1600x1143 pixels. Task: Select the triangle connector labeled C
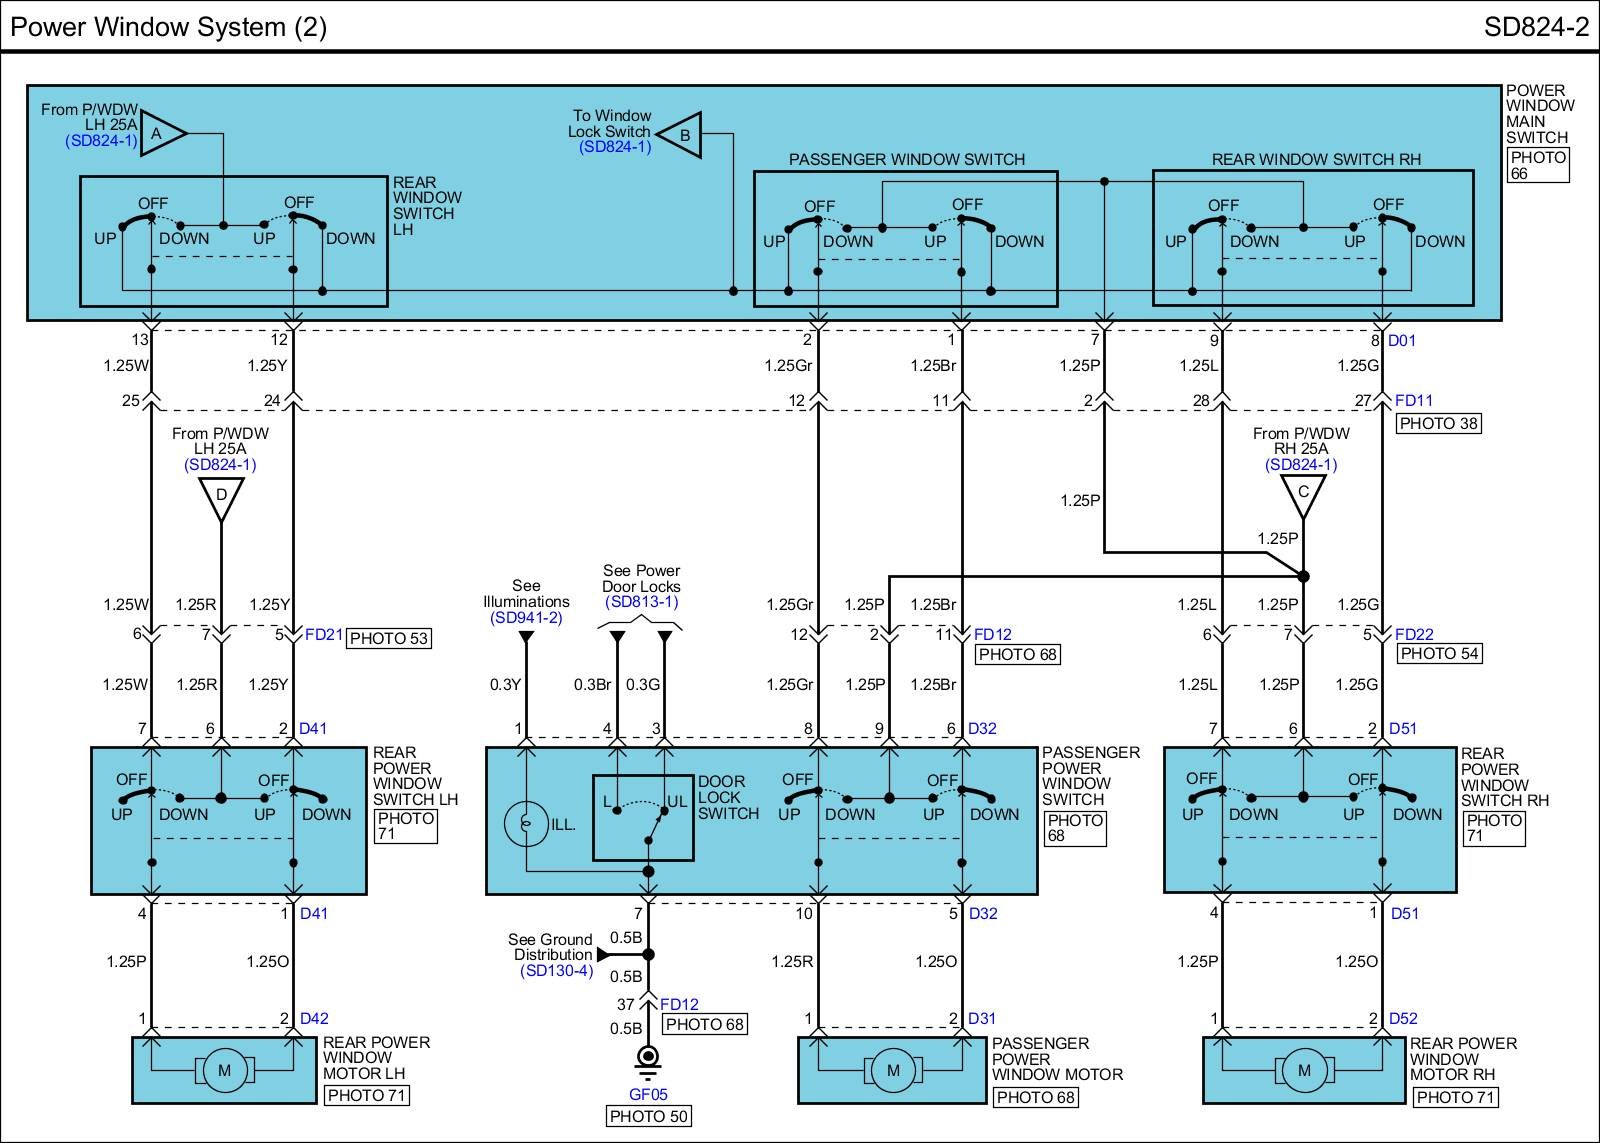1302,494
